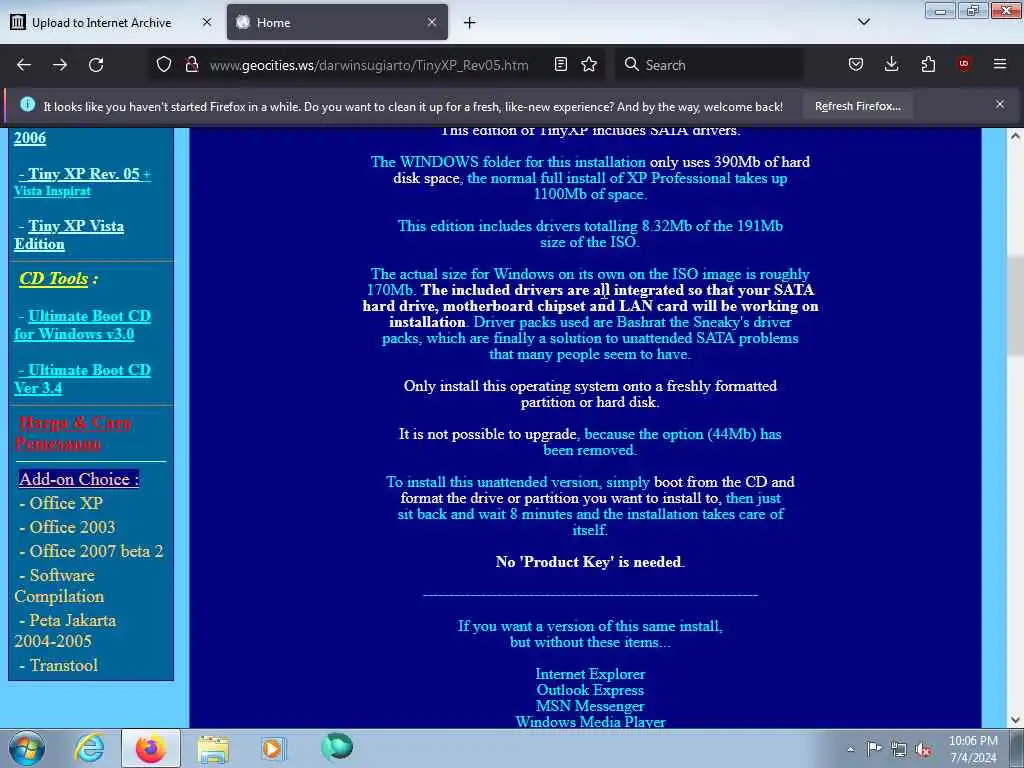The image size is (1024, 768).
Task: Click the 2006 sidebar link
Action: [30, 138]
